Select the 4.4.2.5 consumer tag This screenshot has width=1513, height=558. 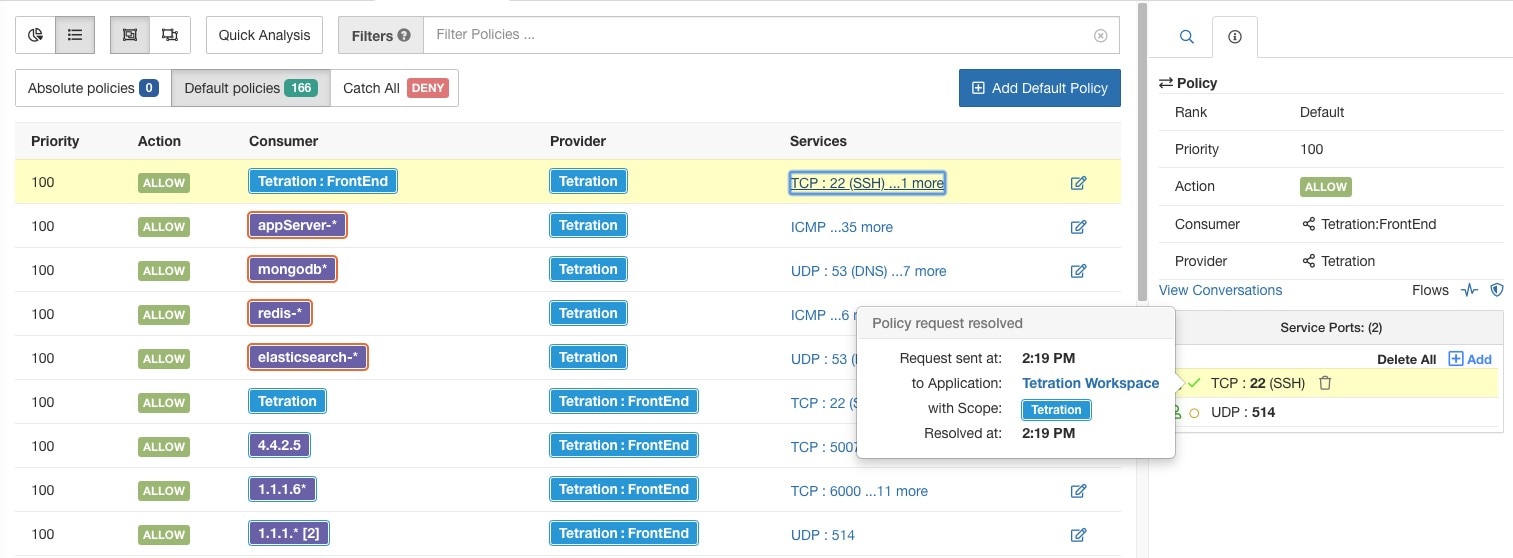279,445
